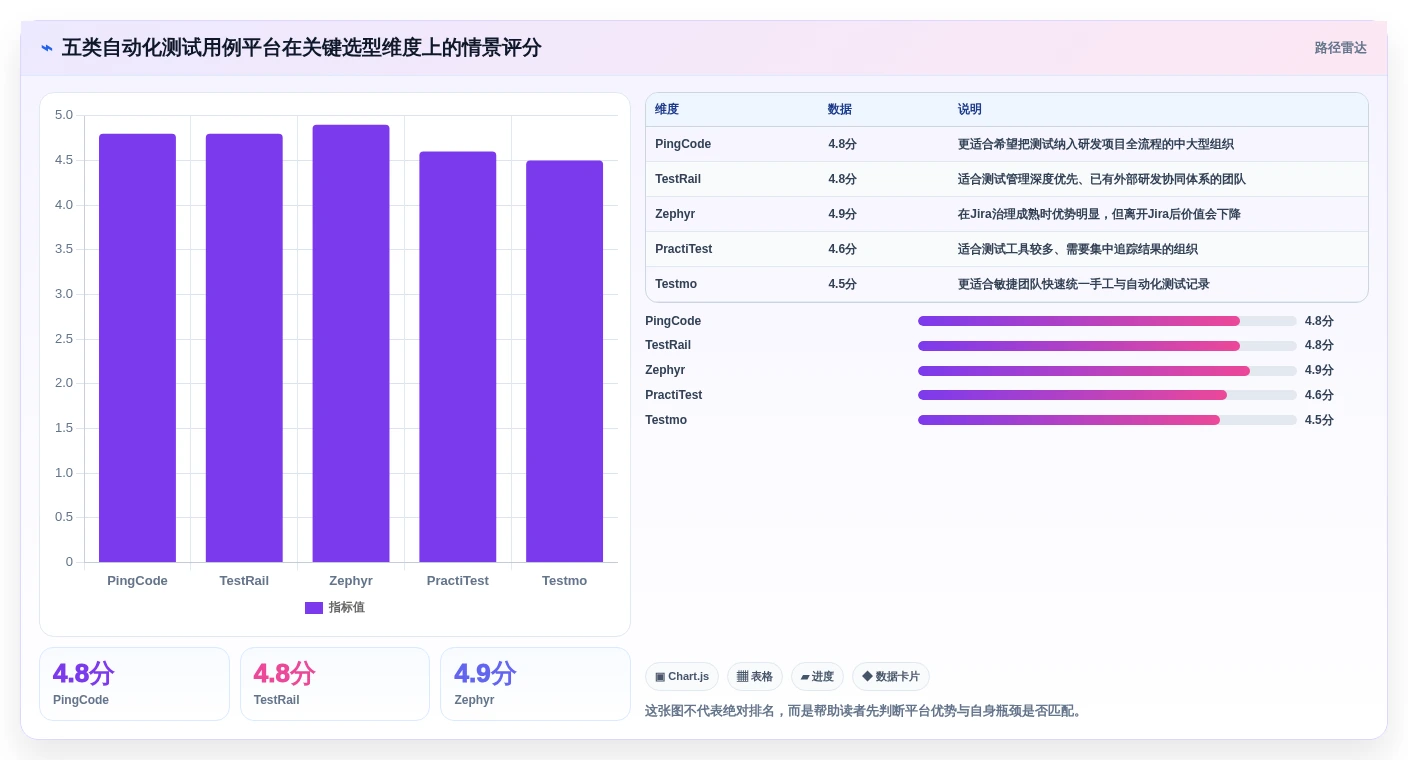
Task: Click the PingCode label in the progress list
Action: [673, 321]
